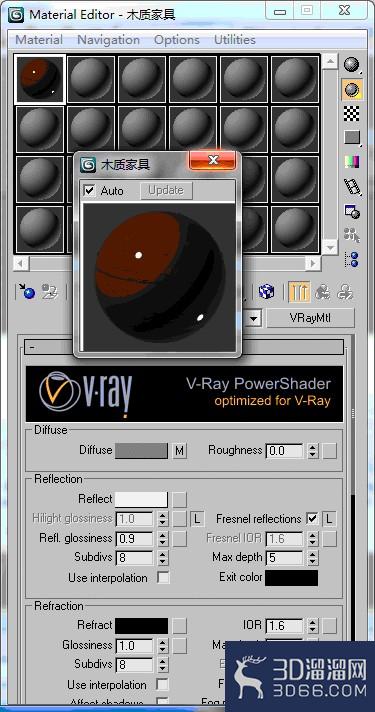
Task: Open the Exit color swatch
Action: click(x=291, y=578)
